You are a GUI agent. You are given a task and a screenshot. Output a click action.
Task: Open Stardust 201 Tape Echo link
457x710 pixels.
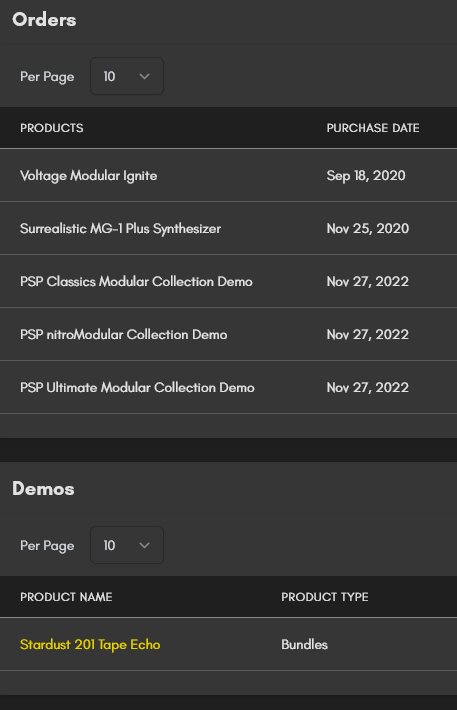click(90, 644)
